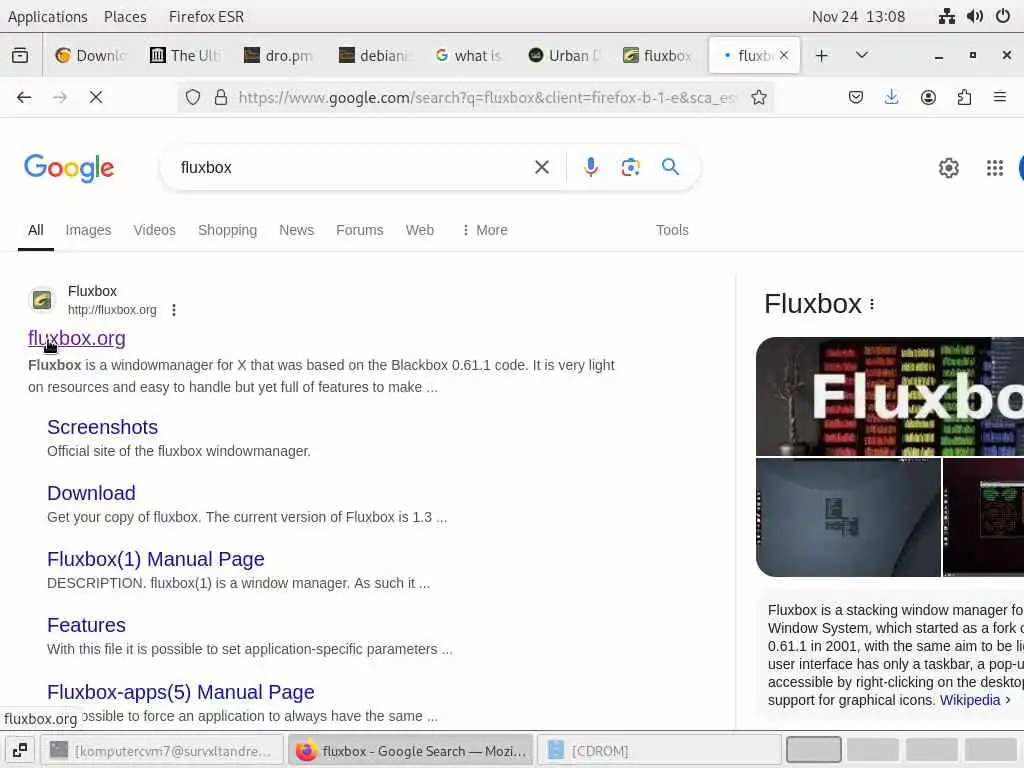Switch to the Videos results tab

pos(154,230)
